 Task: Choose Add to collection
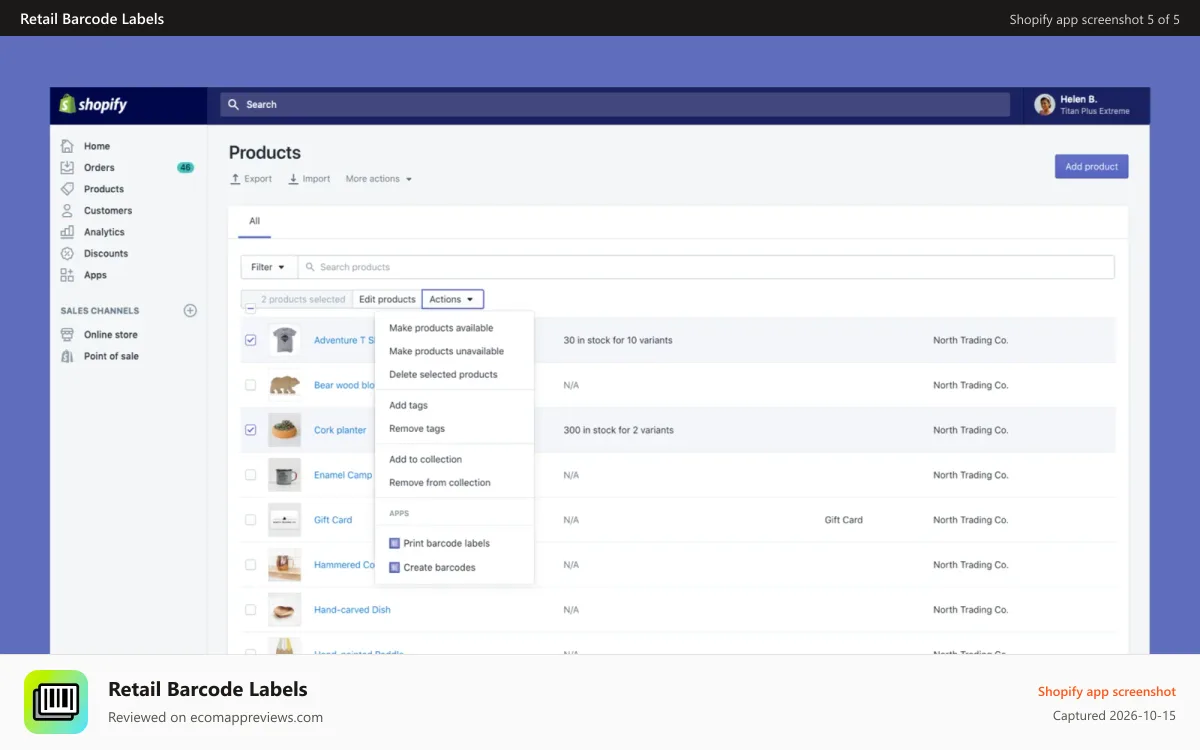[425, 459]
